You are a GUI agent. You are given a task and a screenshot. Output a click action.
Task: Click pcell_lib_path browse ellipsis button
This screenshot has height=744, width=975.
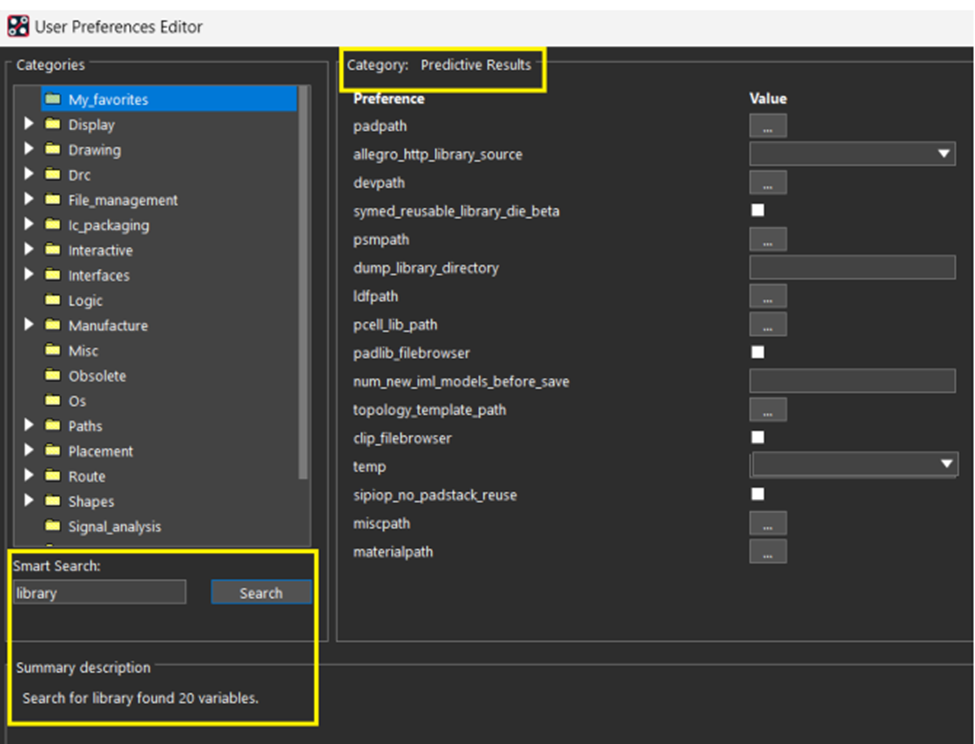point(767,324)
